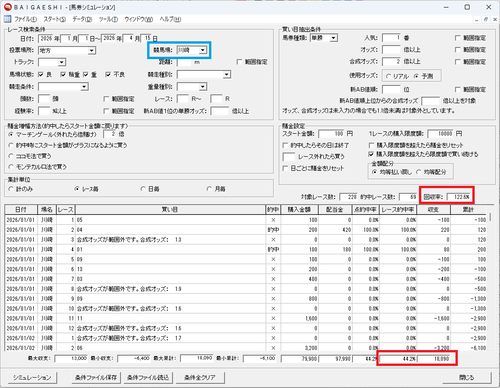Select 均等配分 amount allocation radio

419,172
